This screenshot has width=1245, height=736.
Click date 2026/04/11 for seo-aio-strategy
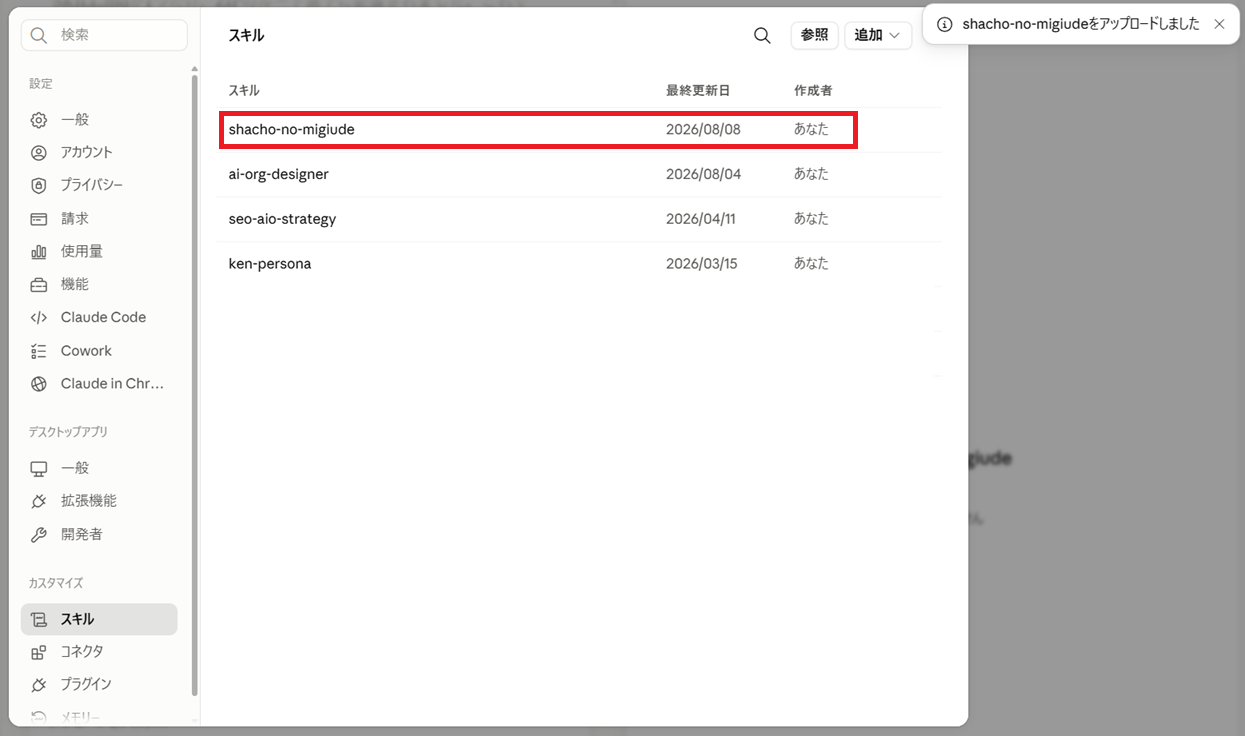click(701, 219)
